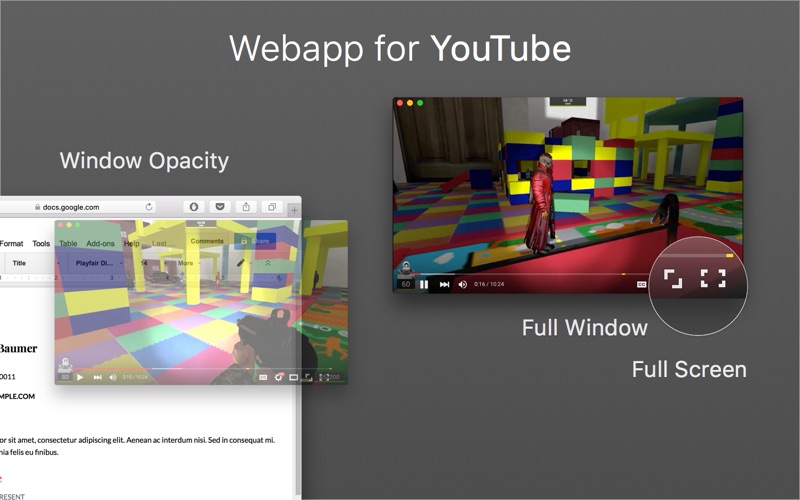Show all tabs using Safari tab overview icon
800x500 pixels.
pos(272,207)
